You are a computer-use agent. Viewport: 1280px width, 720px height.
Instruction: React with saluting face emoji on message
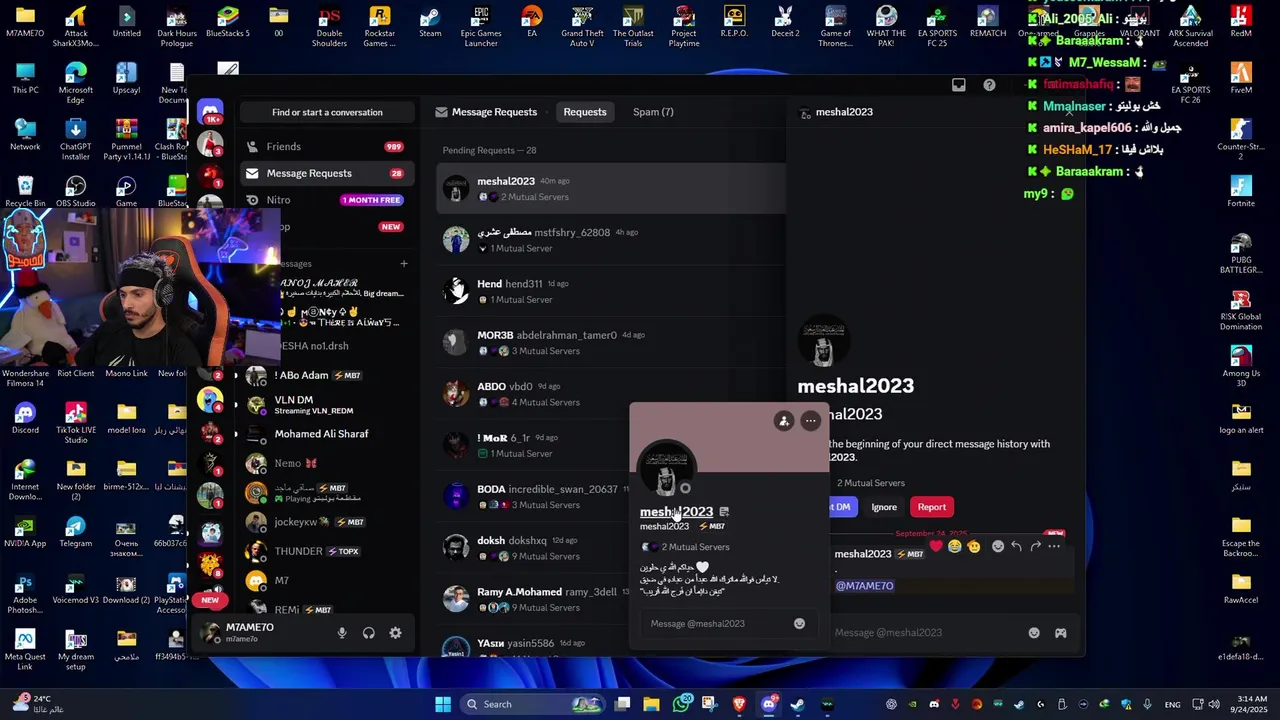pos(974,546)
